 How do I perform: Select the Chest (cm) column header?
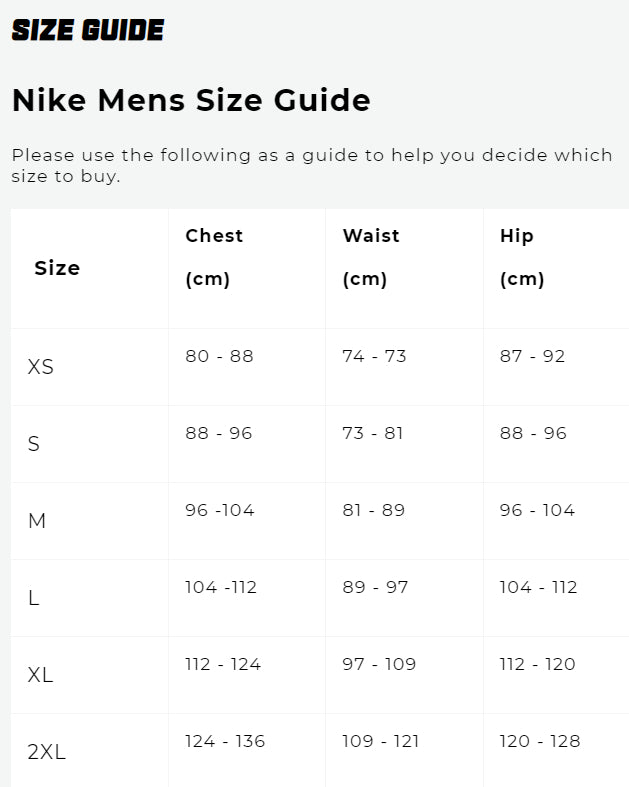click(214, 257)
